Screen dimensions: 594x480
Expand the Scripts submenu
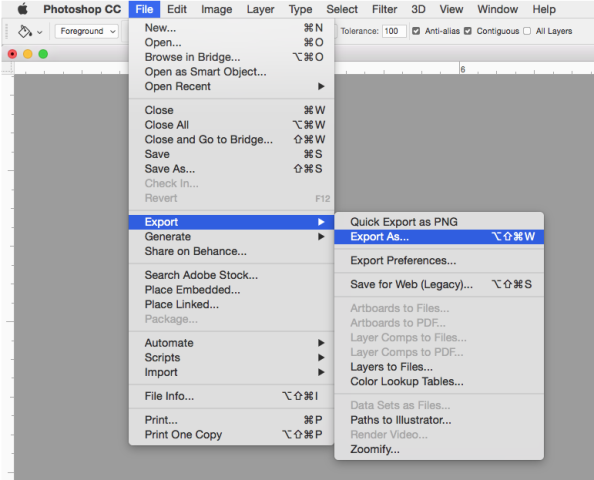point(231,358)
